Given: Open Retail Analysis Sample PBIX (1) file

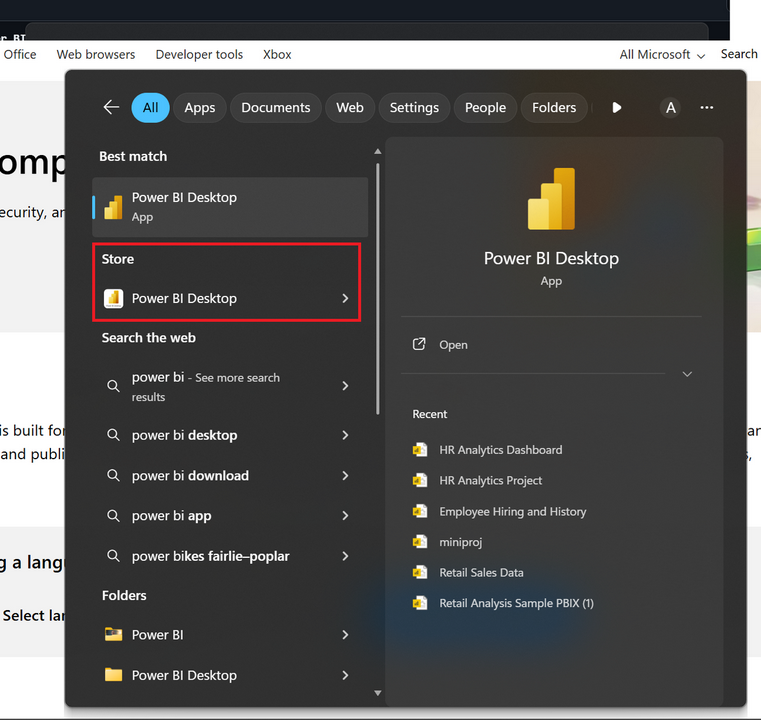Looking at the screenshot, I should tap(516, 603).
